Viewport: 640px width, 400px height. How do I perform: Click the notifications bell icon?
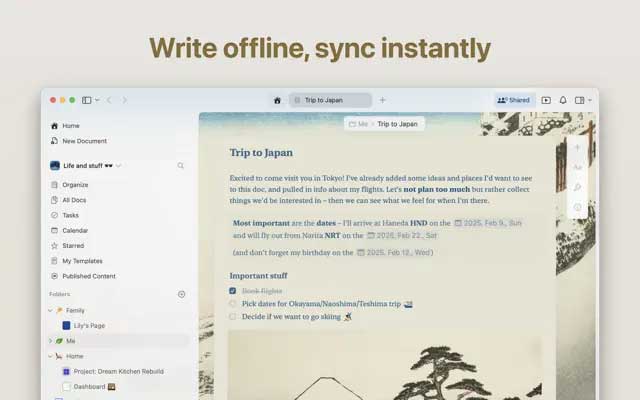click(563, 100)
